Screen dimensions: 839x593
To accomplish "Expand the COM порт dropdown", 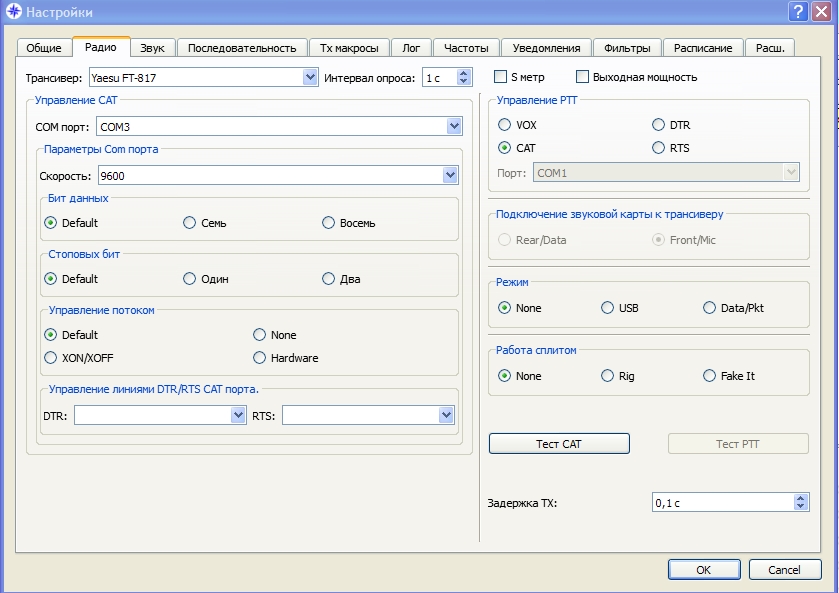I will click(454, 127).
